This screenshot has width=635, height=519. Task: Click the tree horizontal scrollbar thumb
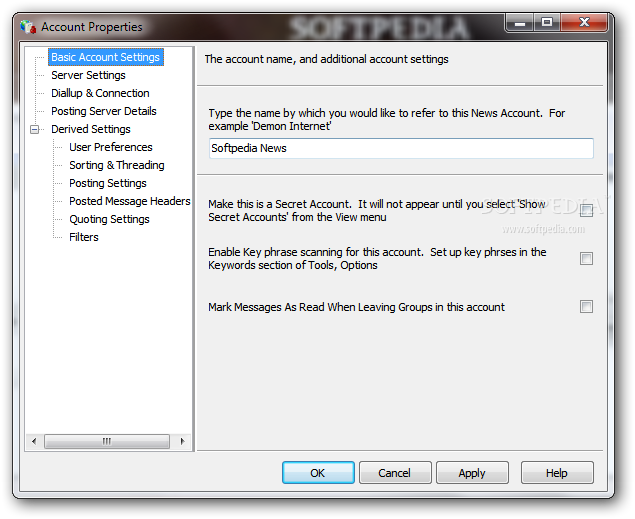coord(107,441)
